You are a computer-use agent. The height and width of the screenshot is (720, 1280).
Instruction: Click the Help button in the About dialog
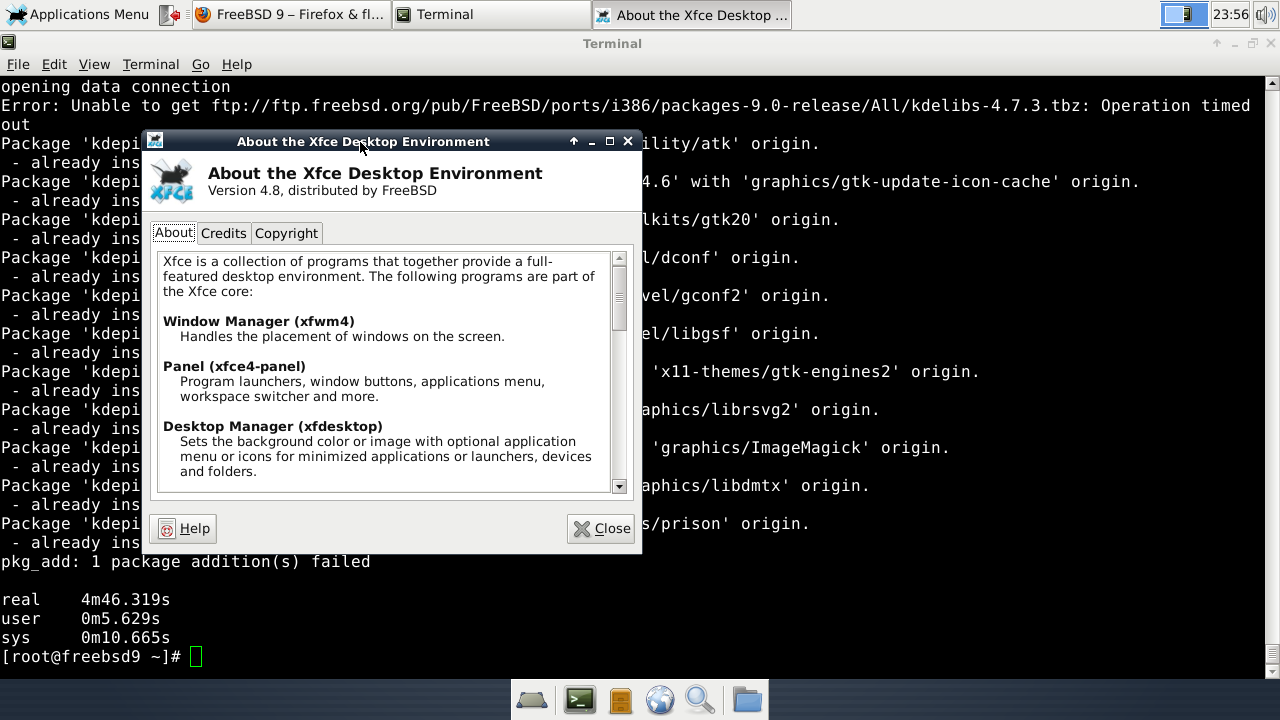[x=183, y=529]
